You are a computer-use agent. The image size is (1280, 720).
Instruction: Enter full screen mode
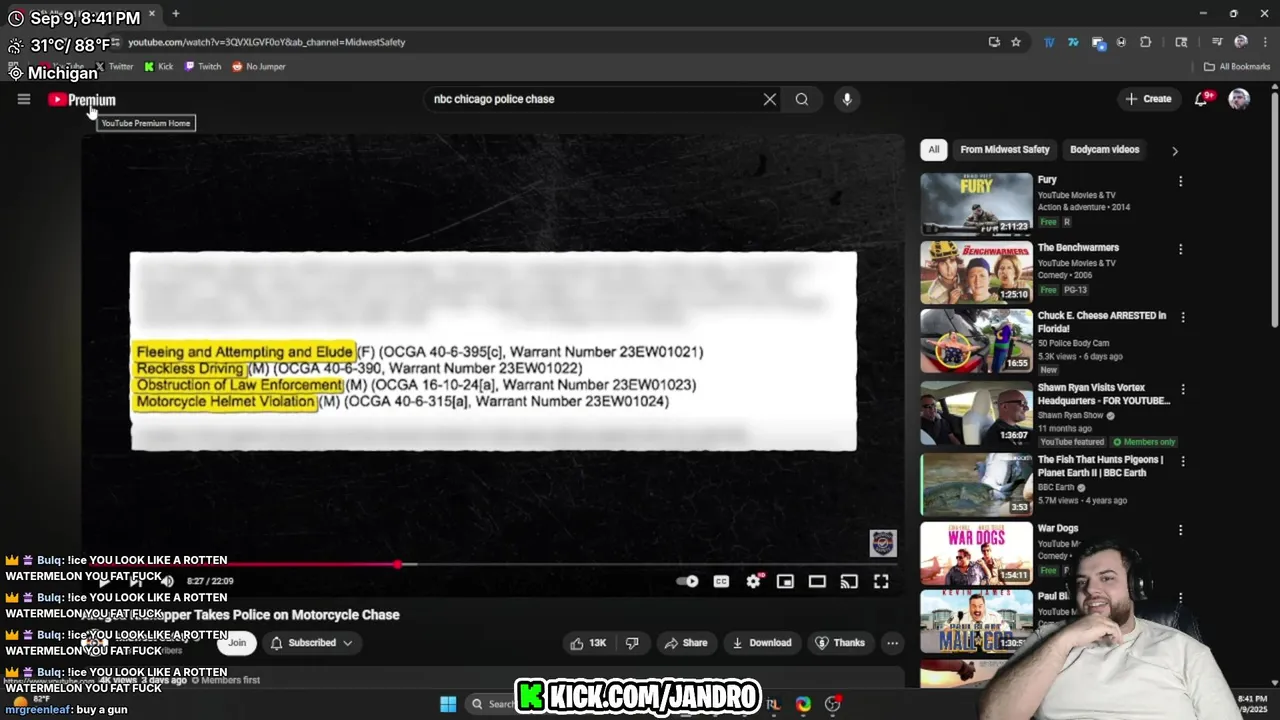(x=881, y=581)
